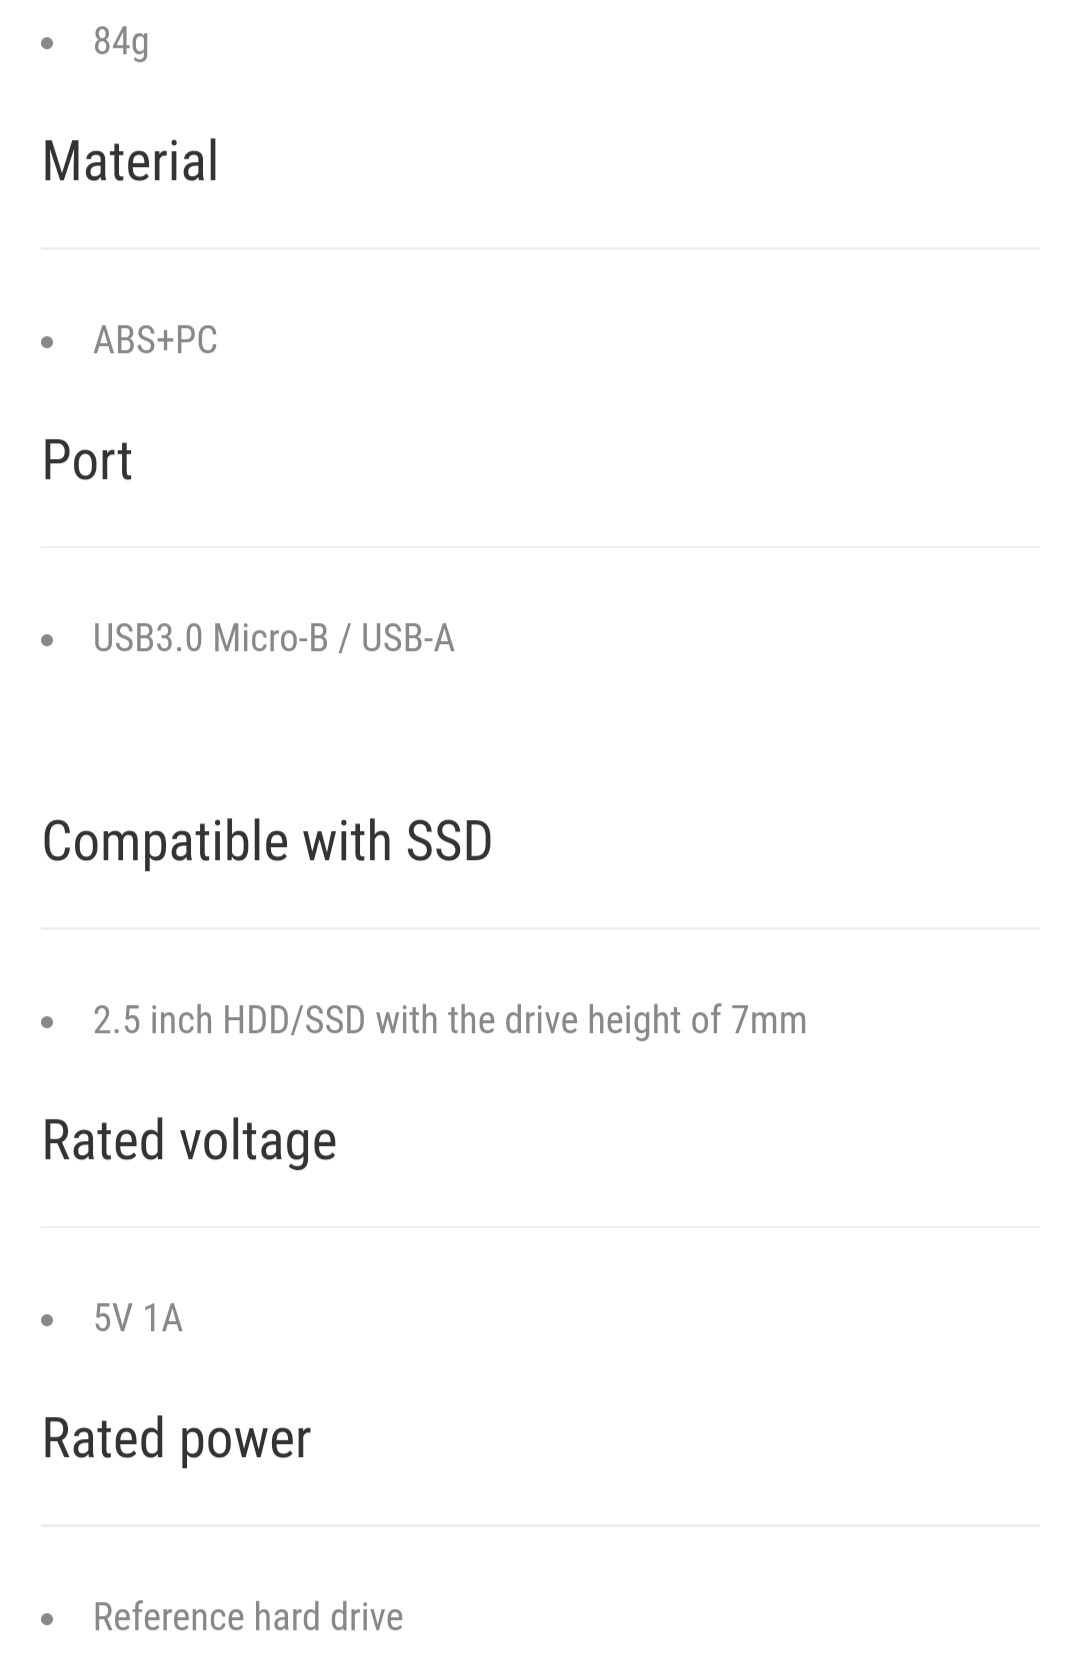Click bullet beside 5V 1A
Viewport: 1080px width, 1661px height.
pyautogui.click(x=47, y=1320)
